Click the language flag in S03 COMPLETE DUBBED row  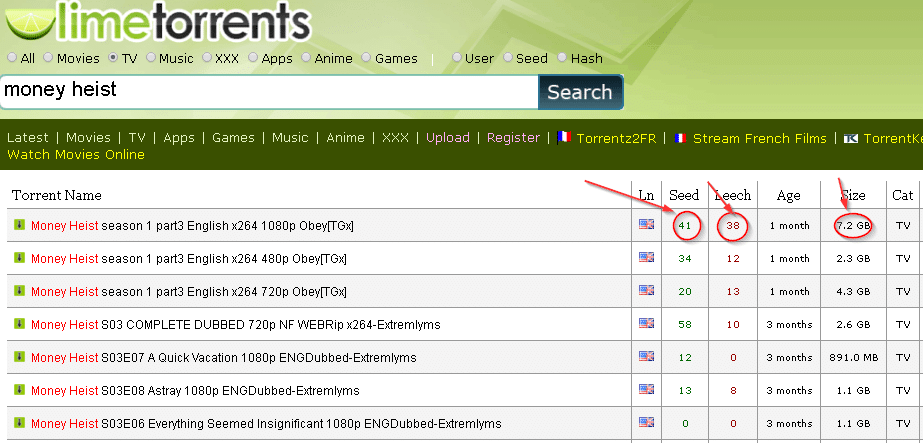click(x=646, y=323)
